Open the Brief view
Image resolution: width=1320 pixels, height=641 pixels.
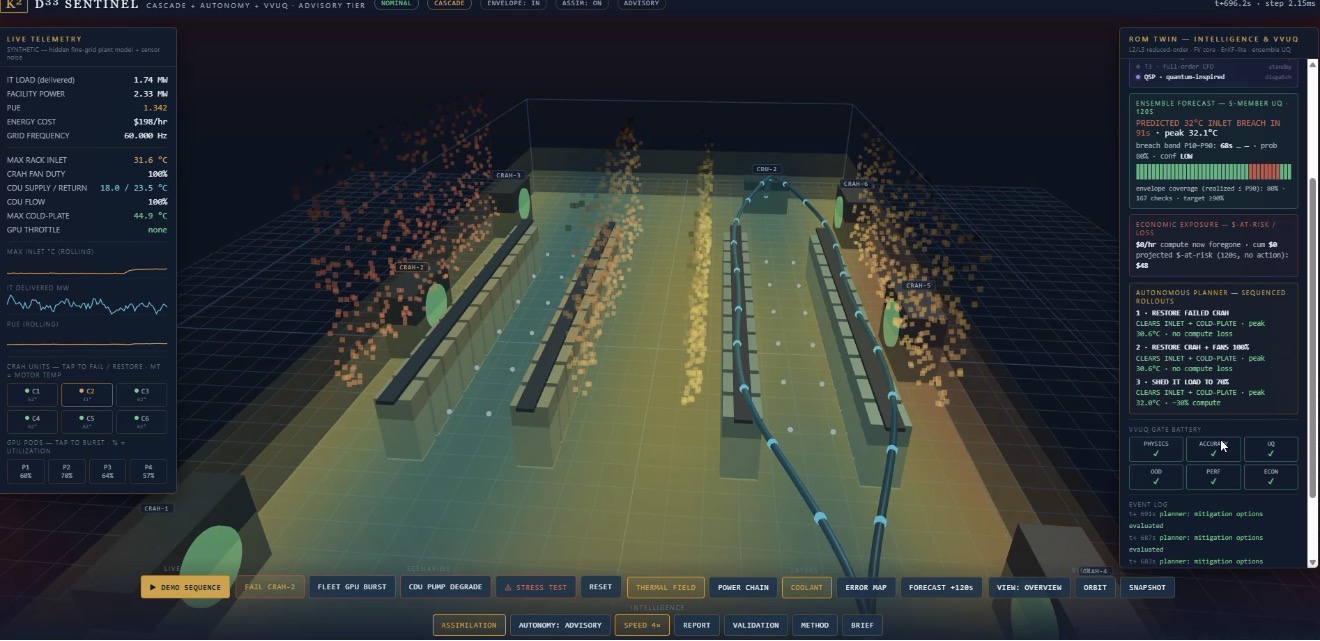click(862, 625)
